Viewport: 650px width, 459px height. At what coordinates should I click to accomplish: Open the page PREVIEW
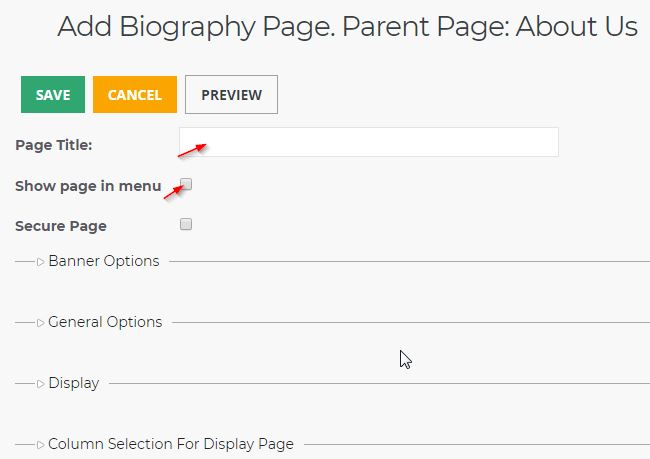[x=231, y=95]
